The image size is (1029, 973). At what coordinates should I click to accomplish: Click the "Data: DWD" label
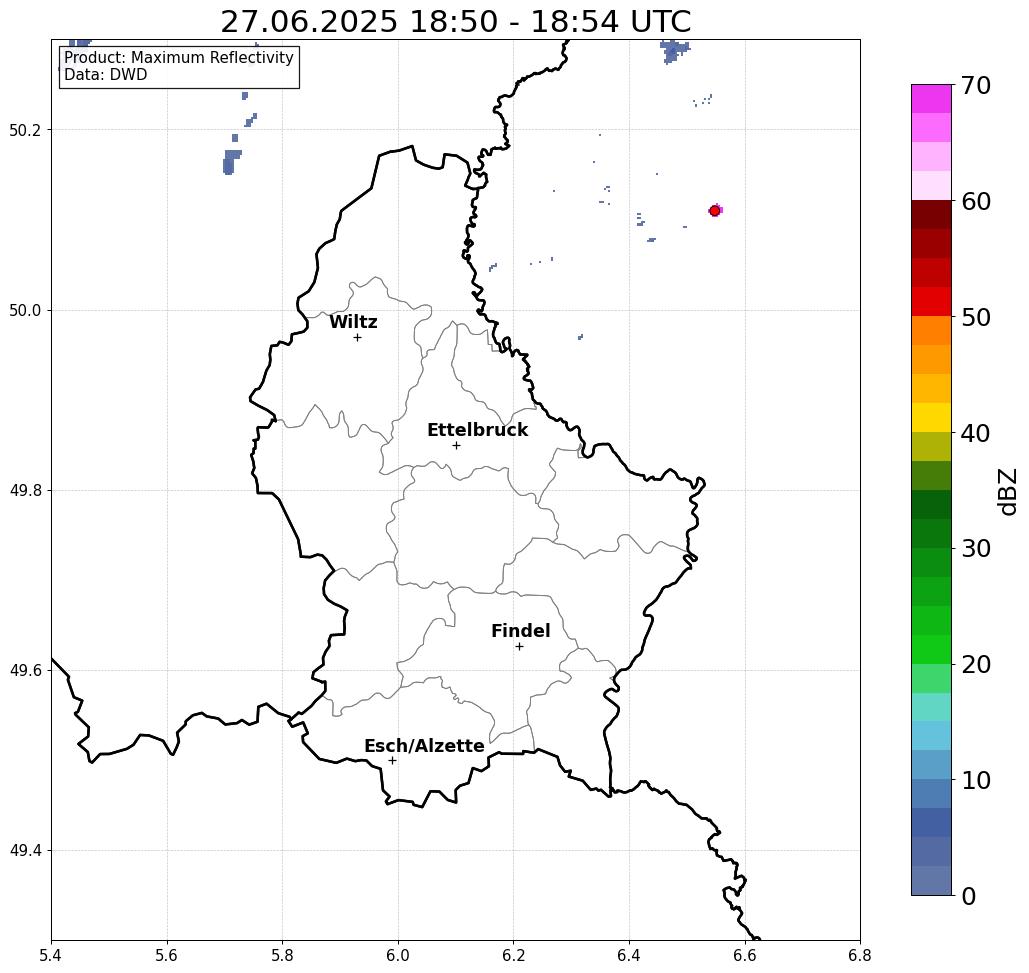(x=106, y=75)
